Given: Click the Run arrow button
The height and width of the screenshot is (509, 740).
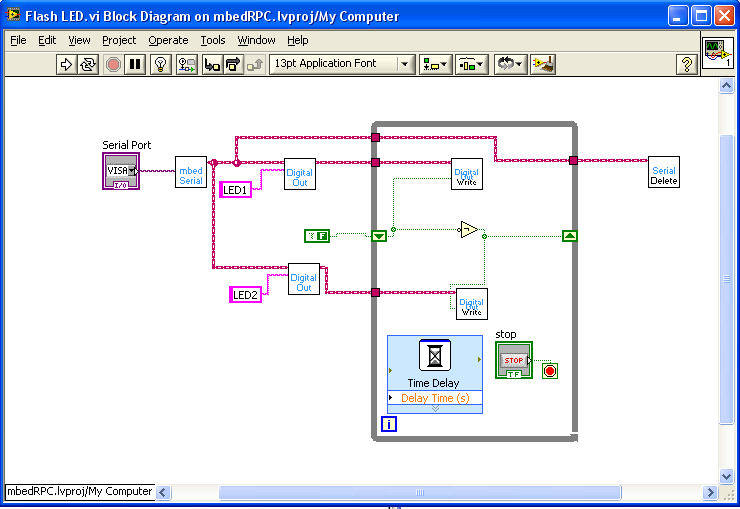Looking at the screenshot, I should (x=67, y=64).
